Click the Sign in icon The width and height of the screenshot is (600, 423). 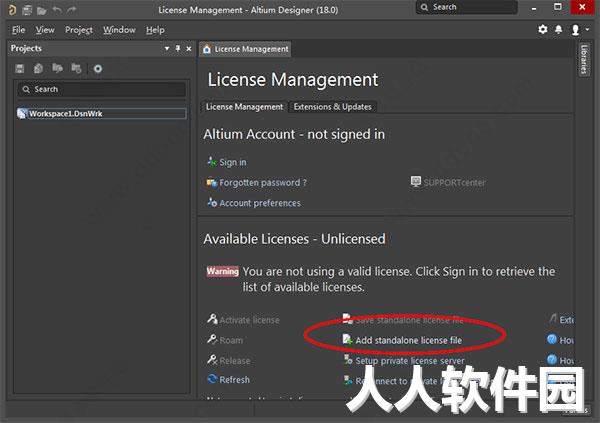212,162
